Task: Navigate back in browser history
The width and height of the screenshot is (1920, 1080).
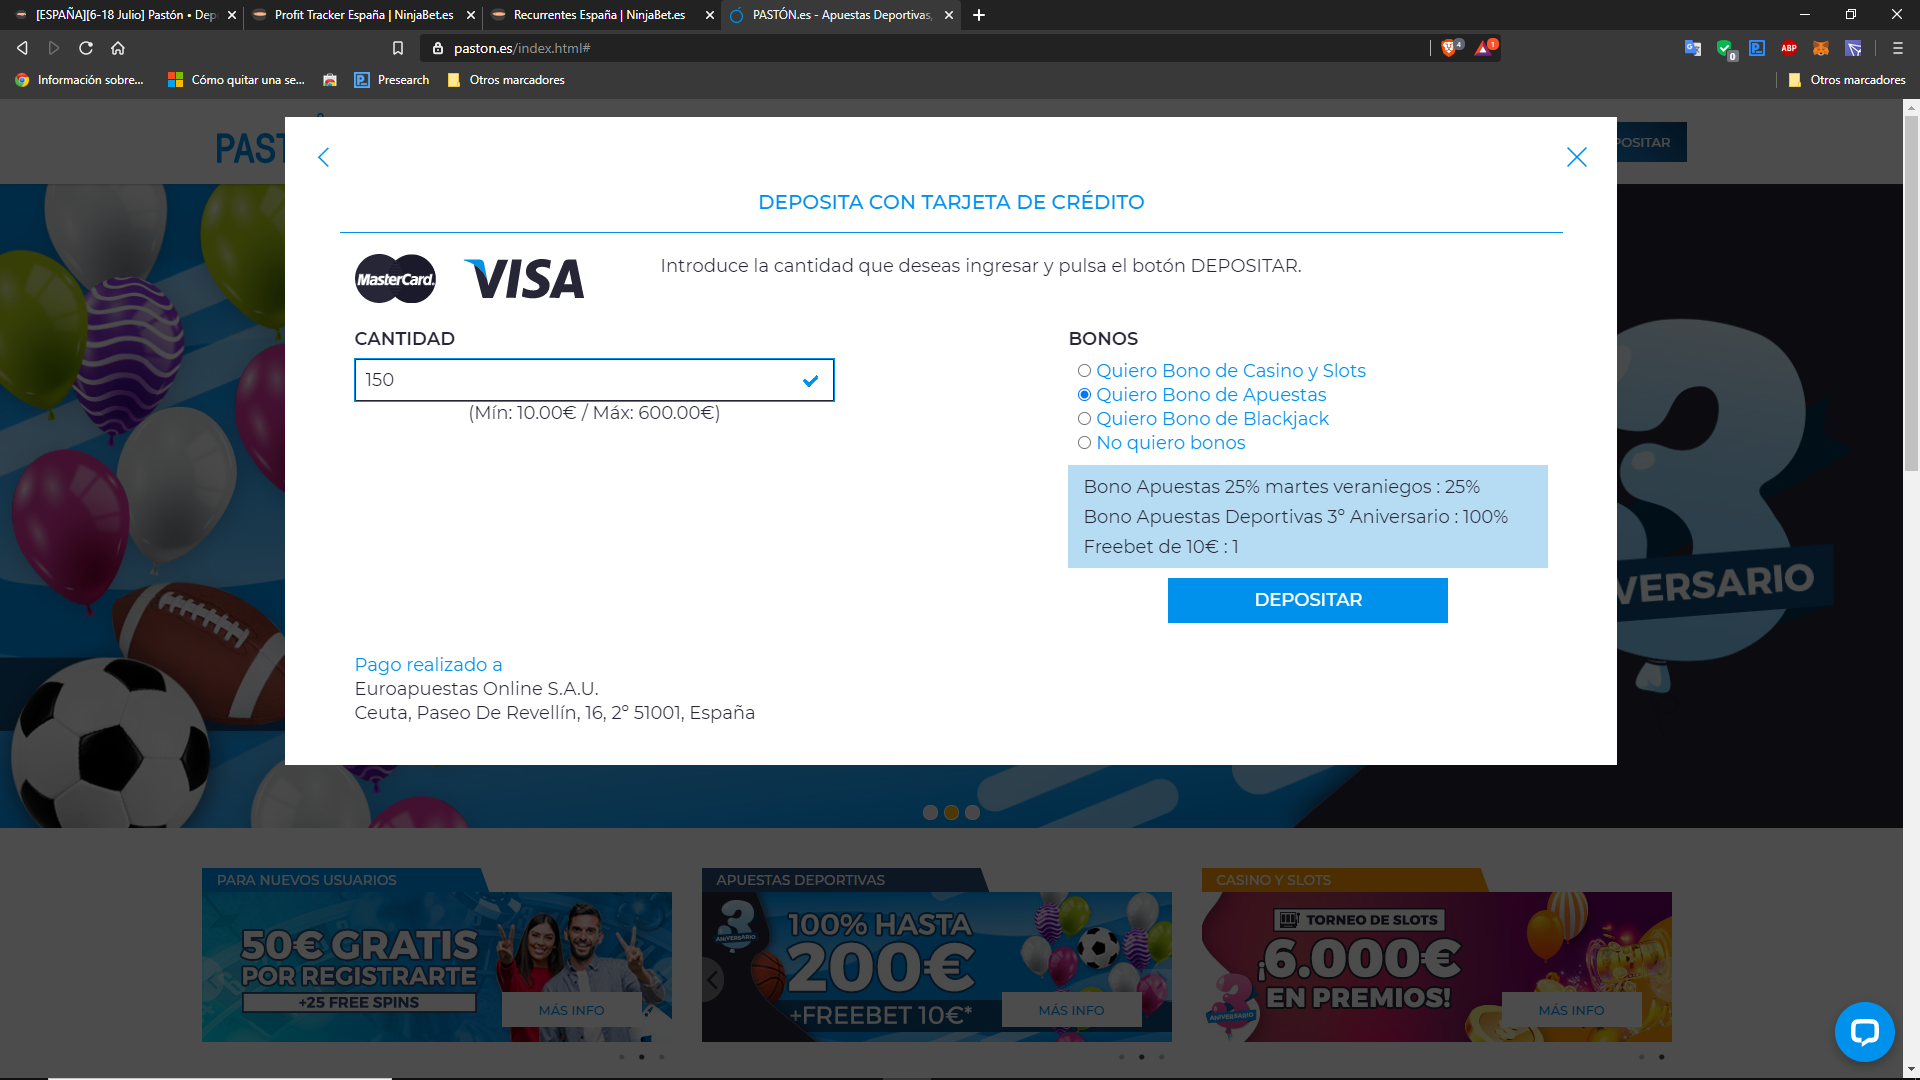Action: click(22, 48)
